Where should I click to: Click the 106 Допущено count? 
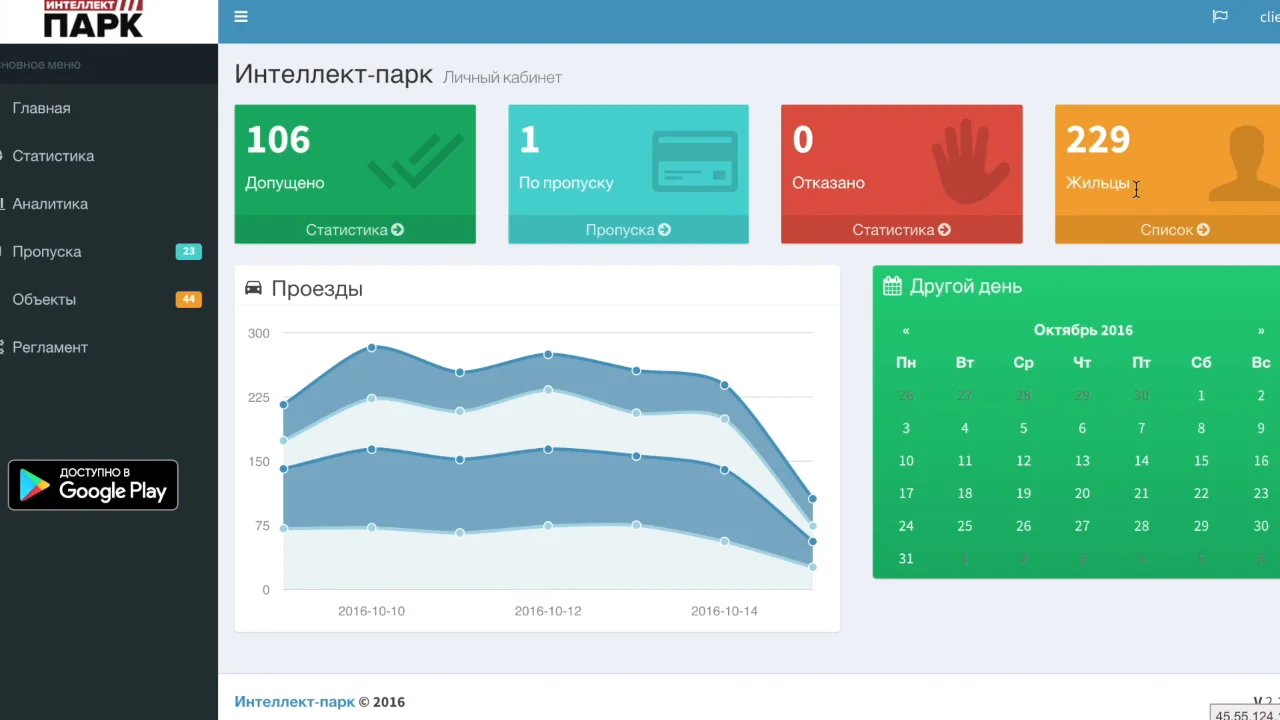[278, 140]
